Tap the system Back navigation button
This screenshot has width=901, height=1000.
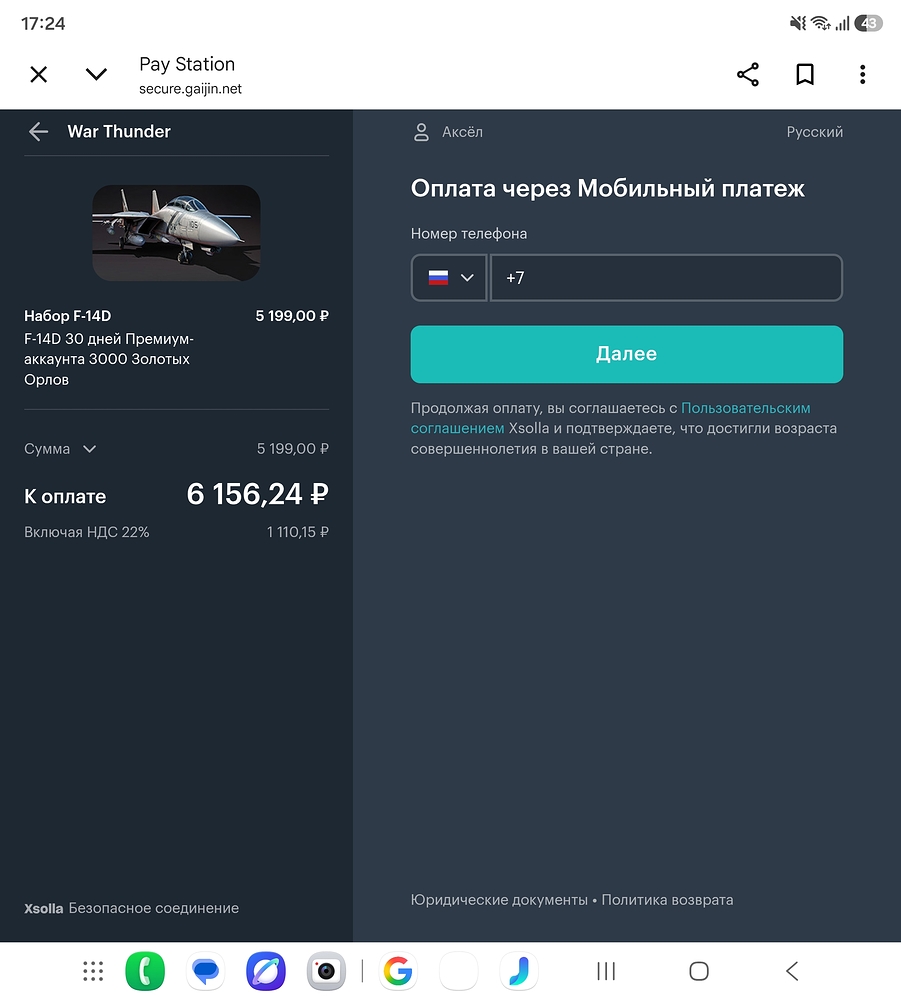coord(792,971)
